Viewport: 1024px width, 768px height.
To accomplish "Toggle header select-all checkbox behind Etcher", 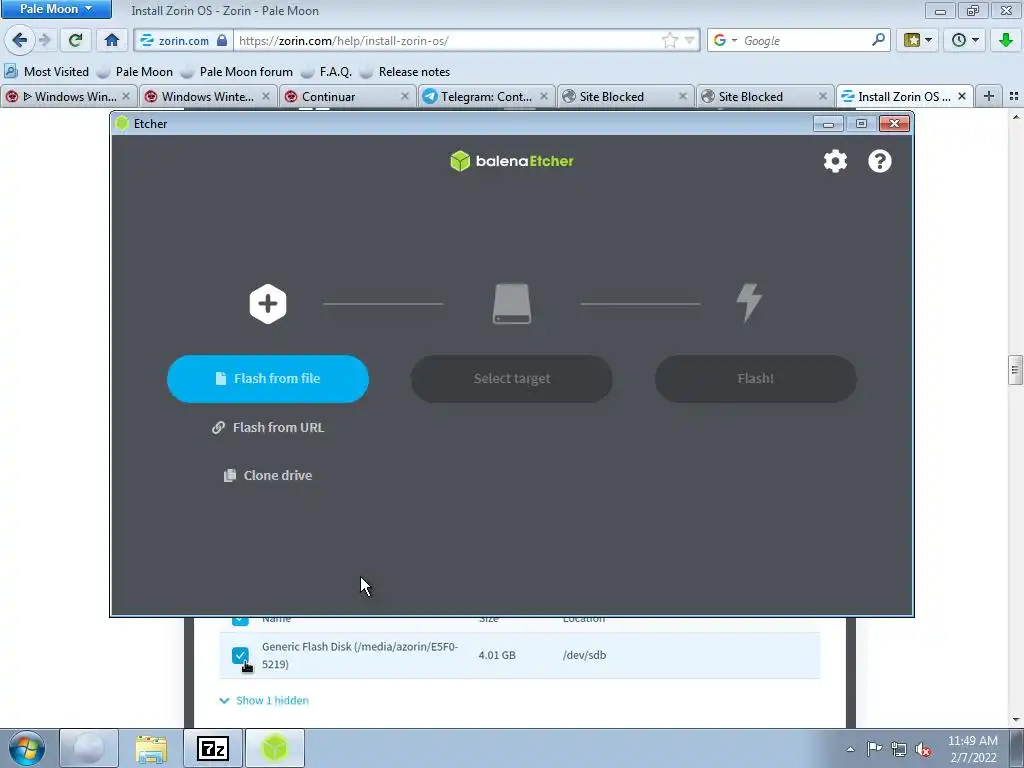I will click(240, 620).
